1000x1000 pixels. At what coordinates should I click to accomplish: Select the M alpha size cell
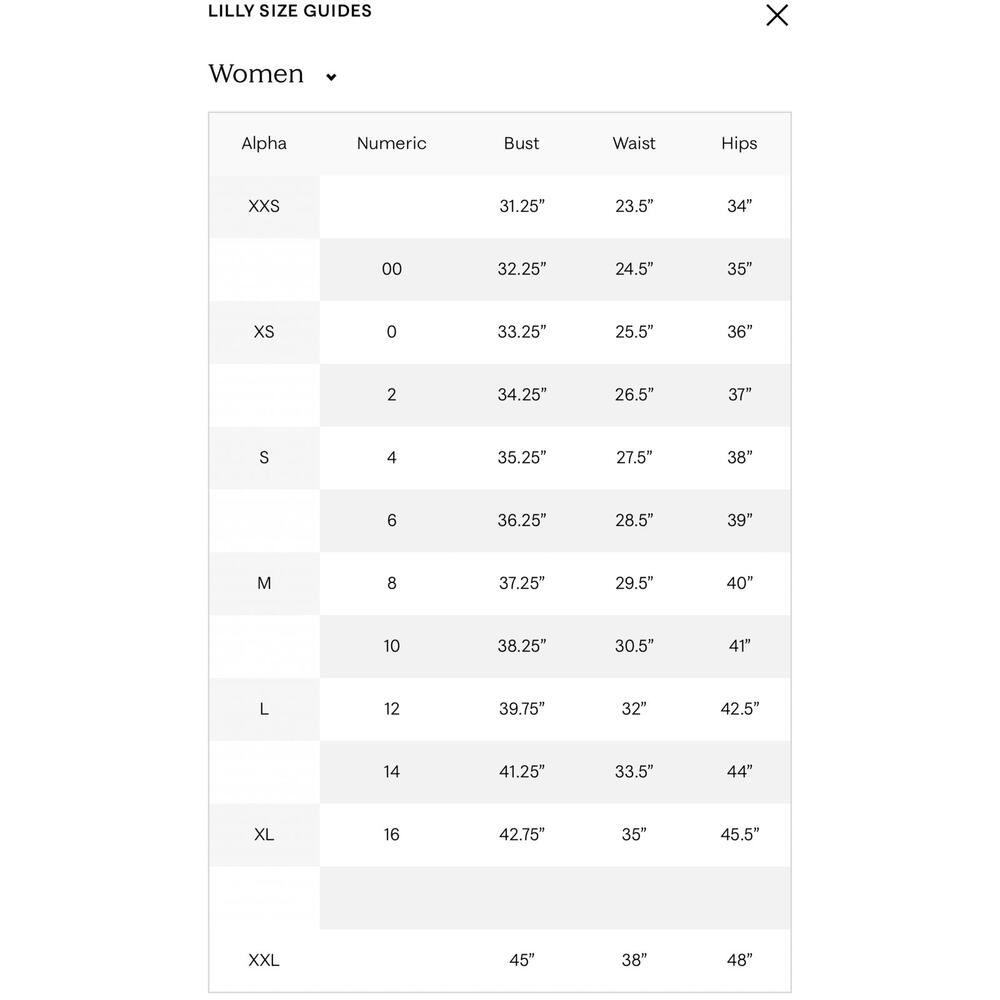click(264, 583)
